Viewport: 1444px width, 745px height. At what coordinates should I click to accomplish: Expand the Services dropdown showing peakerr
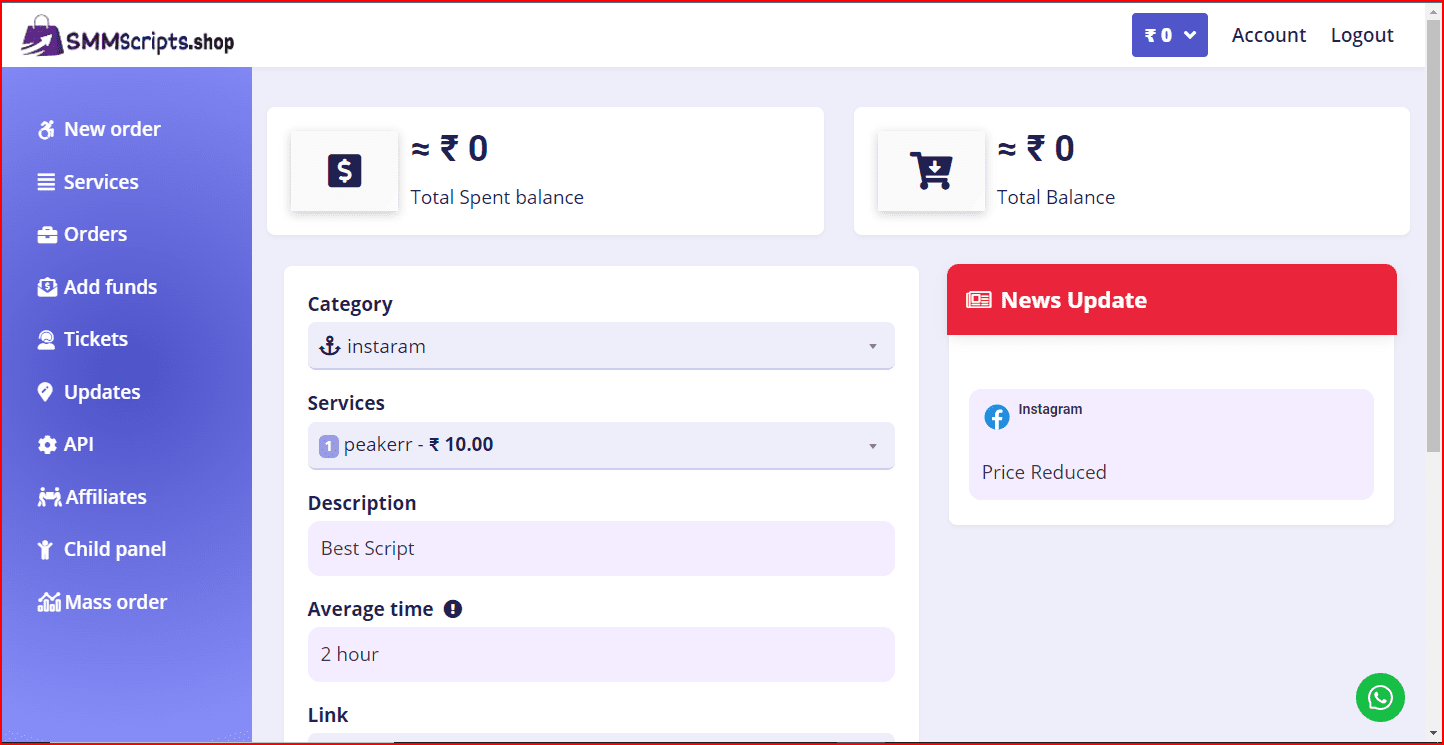click(x=600, y=445)
